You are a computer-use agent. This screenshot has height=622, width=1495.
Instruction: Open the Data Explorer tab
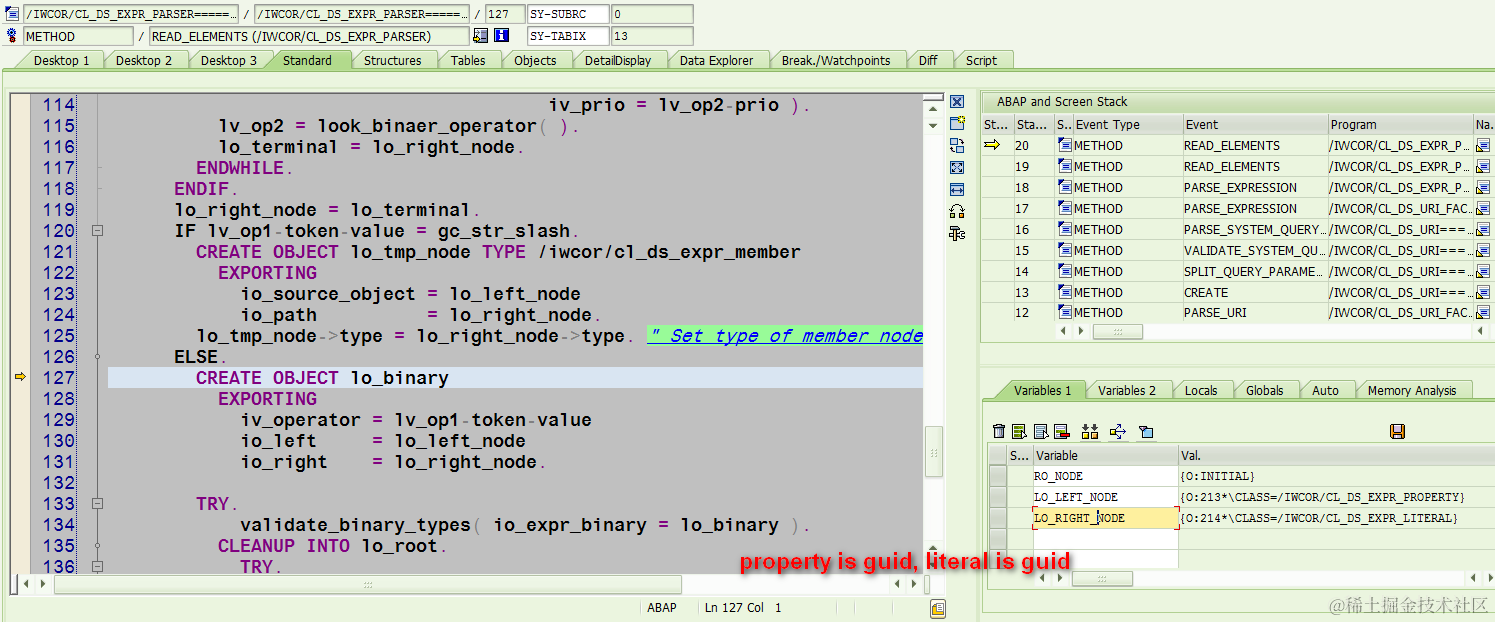point(716,60)
